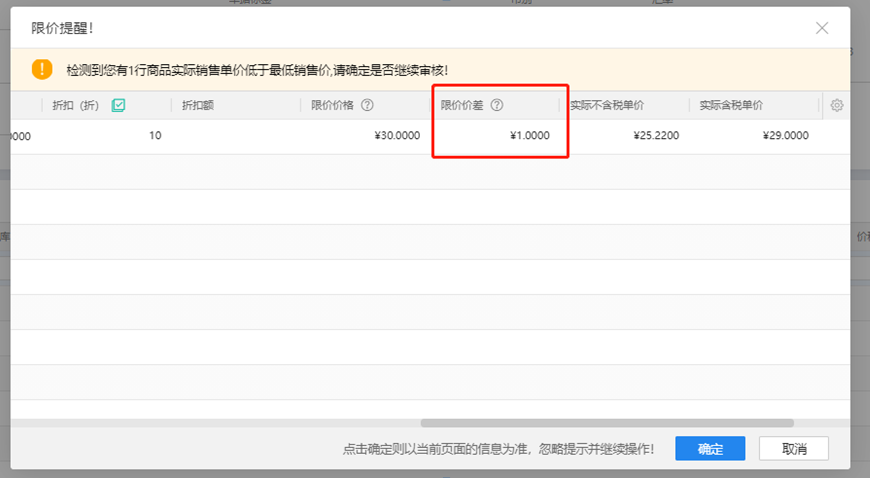Click the orange warning exclamation icon

click(41, 69)
